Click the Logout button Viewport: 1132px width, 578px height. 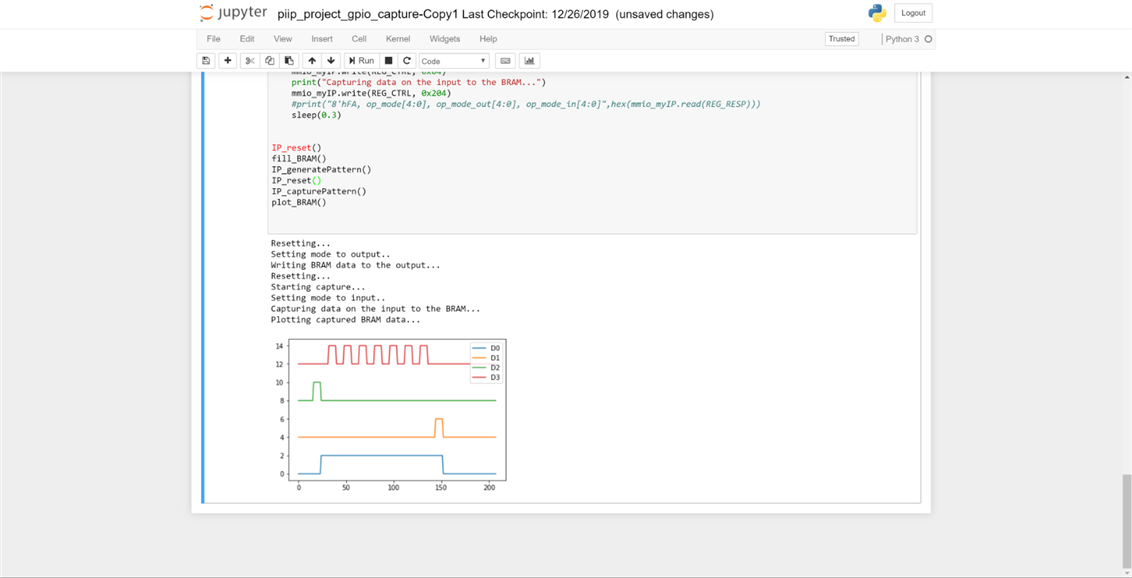[913, 13]
